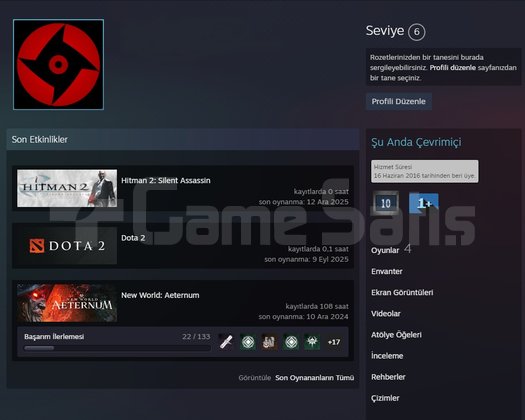Click the level 6 badge circle
This screenshot has width=525, height=420.
coord(417,32)
